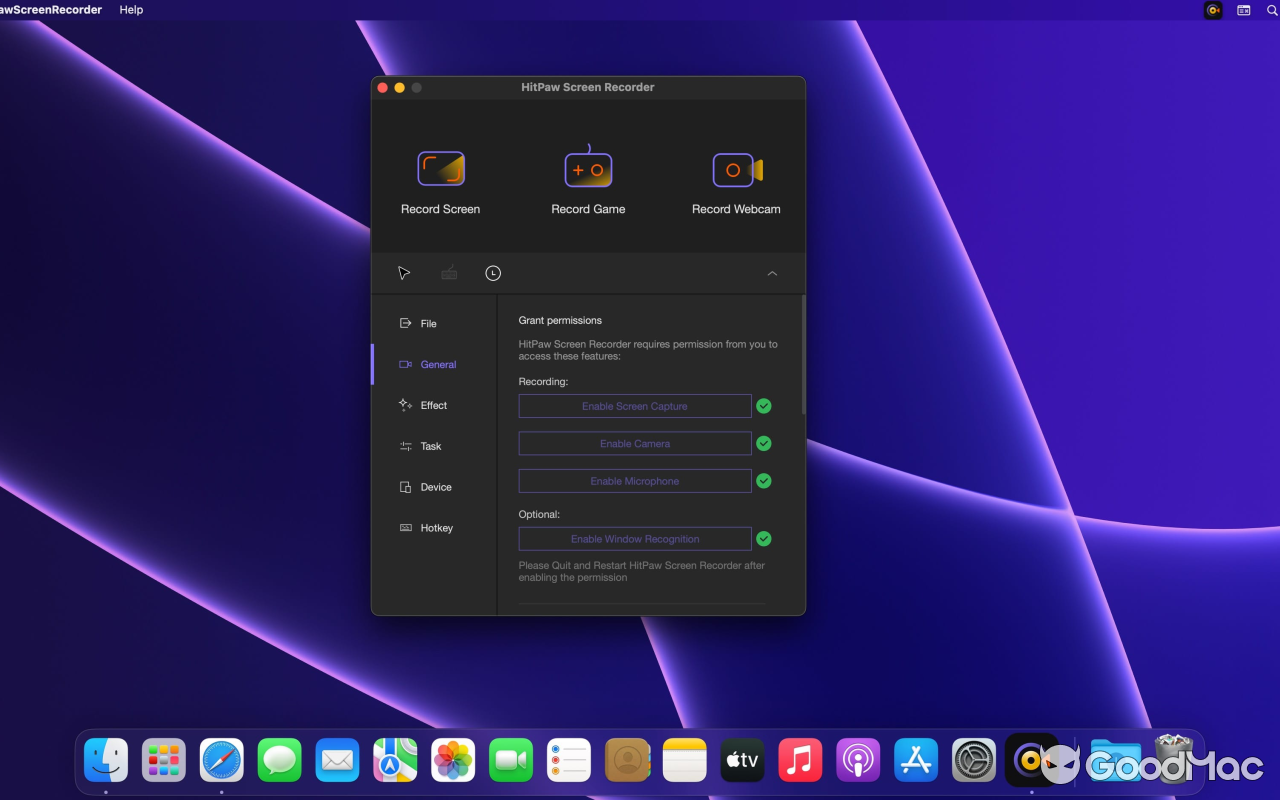Enable Window Recognition permission
Image resolution: width=1280 pixels, height=800 pixels.
tap(634, 538)
